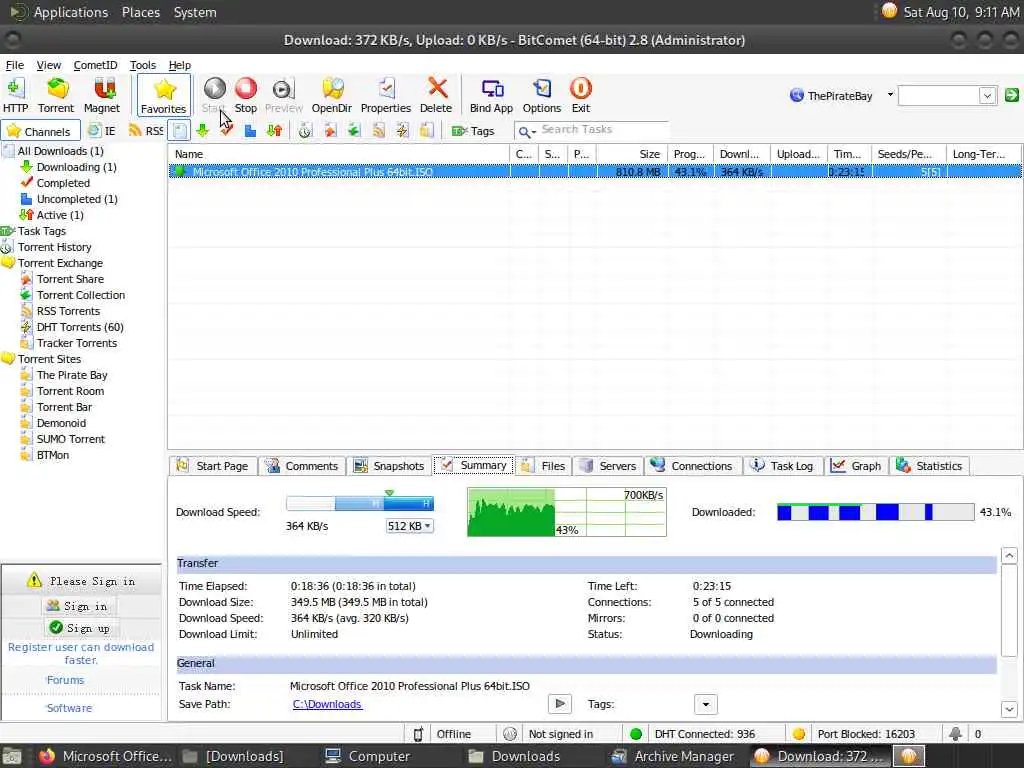Viewport: 1024px width, 768px height.
Task: Expand the search text combo box arrow
Action: pos(987,96)
